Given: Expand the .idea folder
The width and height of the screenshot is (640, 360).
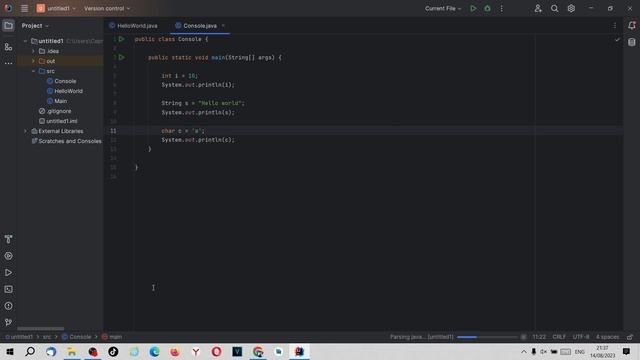Looking at the screenshot, I should click(33, 51).
